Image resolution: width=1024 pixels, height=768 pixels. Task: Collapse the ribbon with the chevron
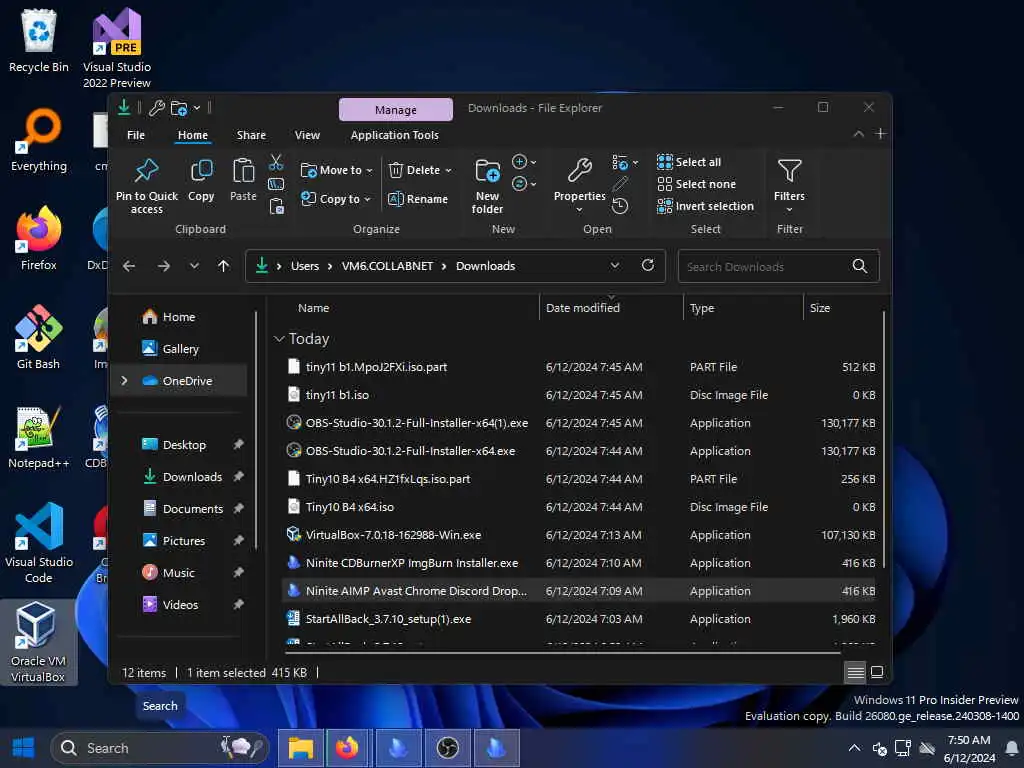coord(859,134)
